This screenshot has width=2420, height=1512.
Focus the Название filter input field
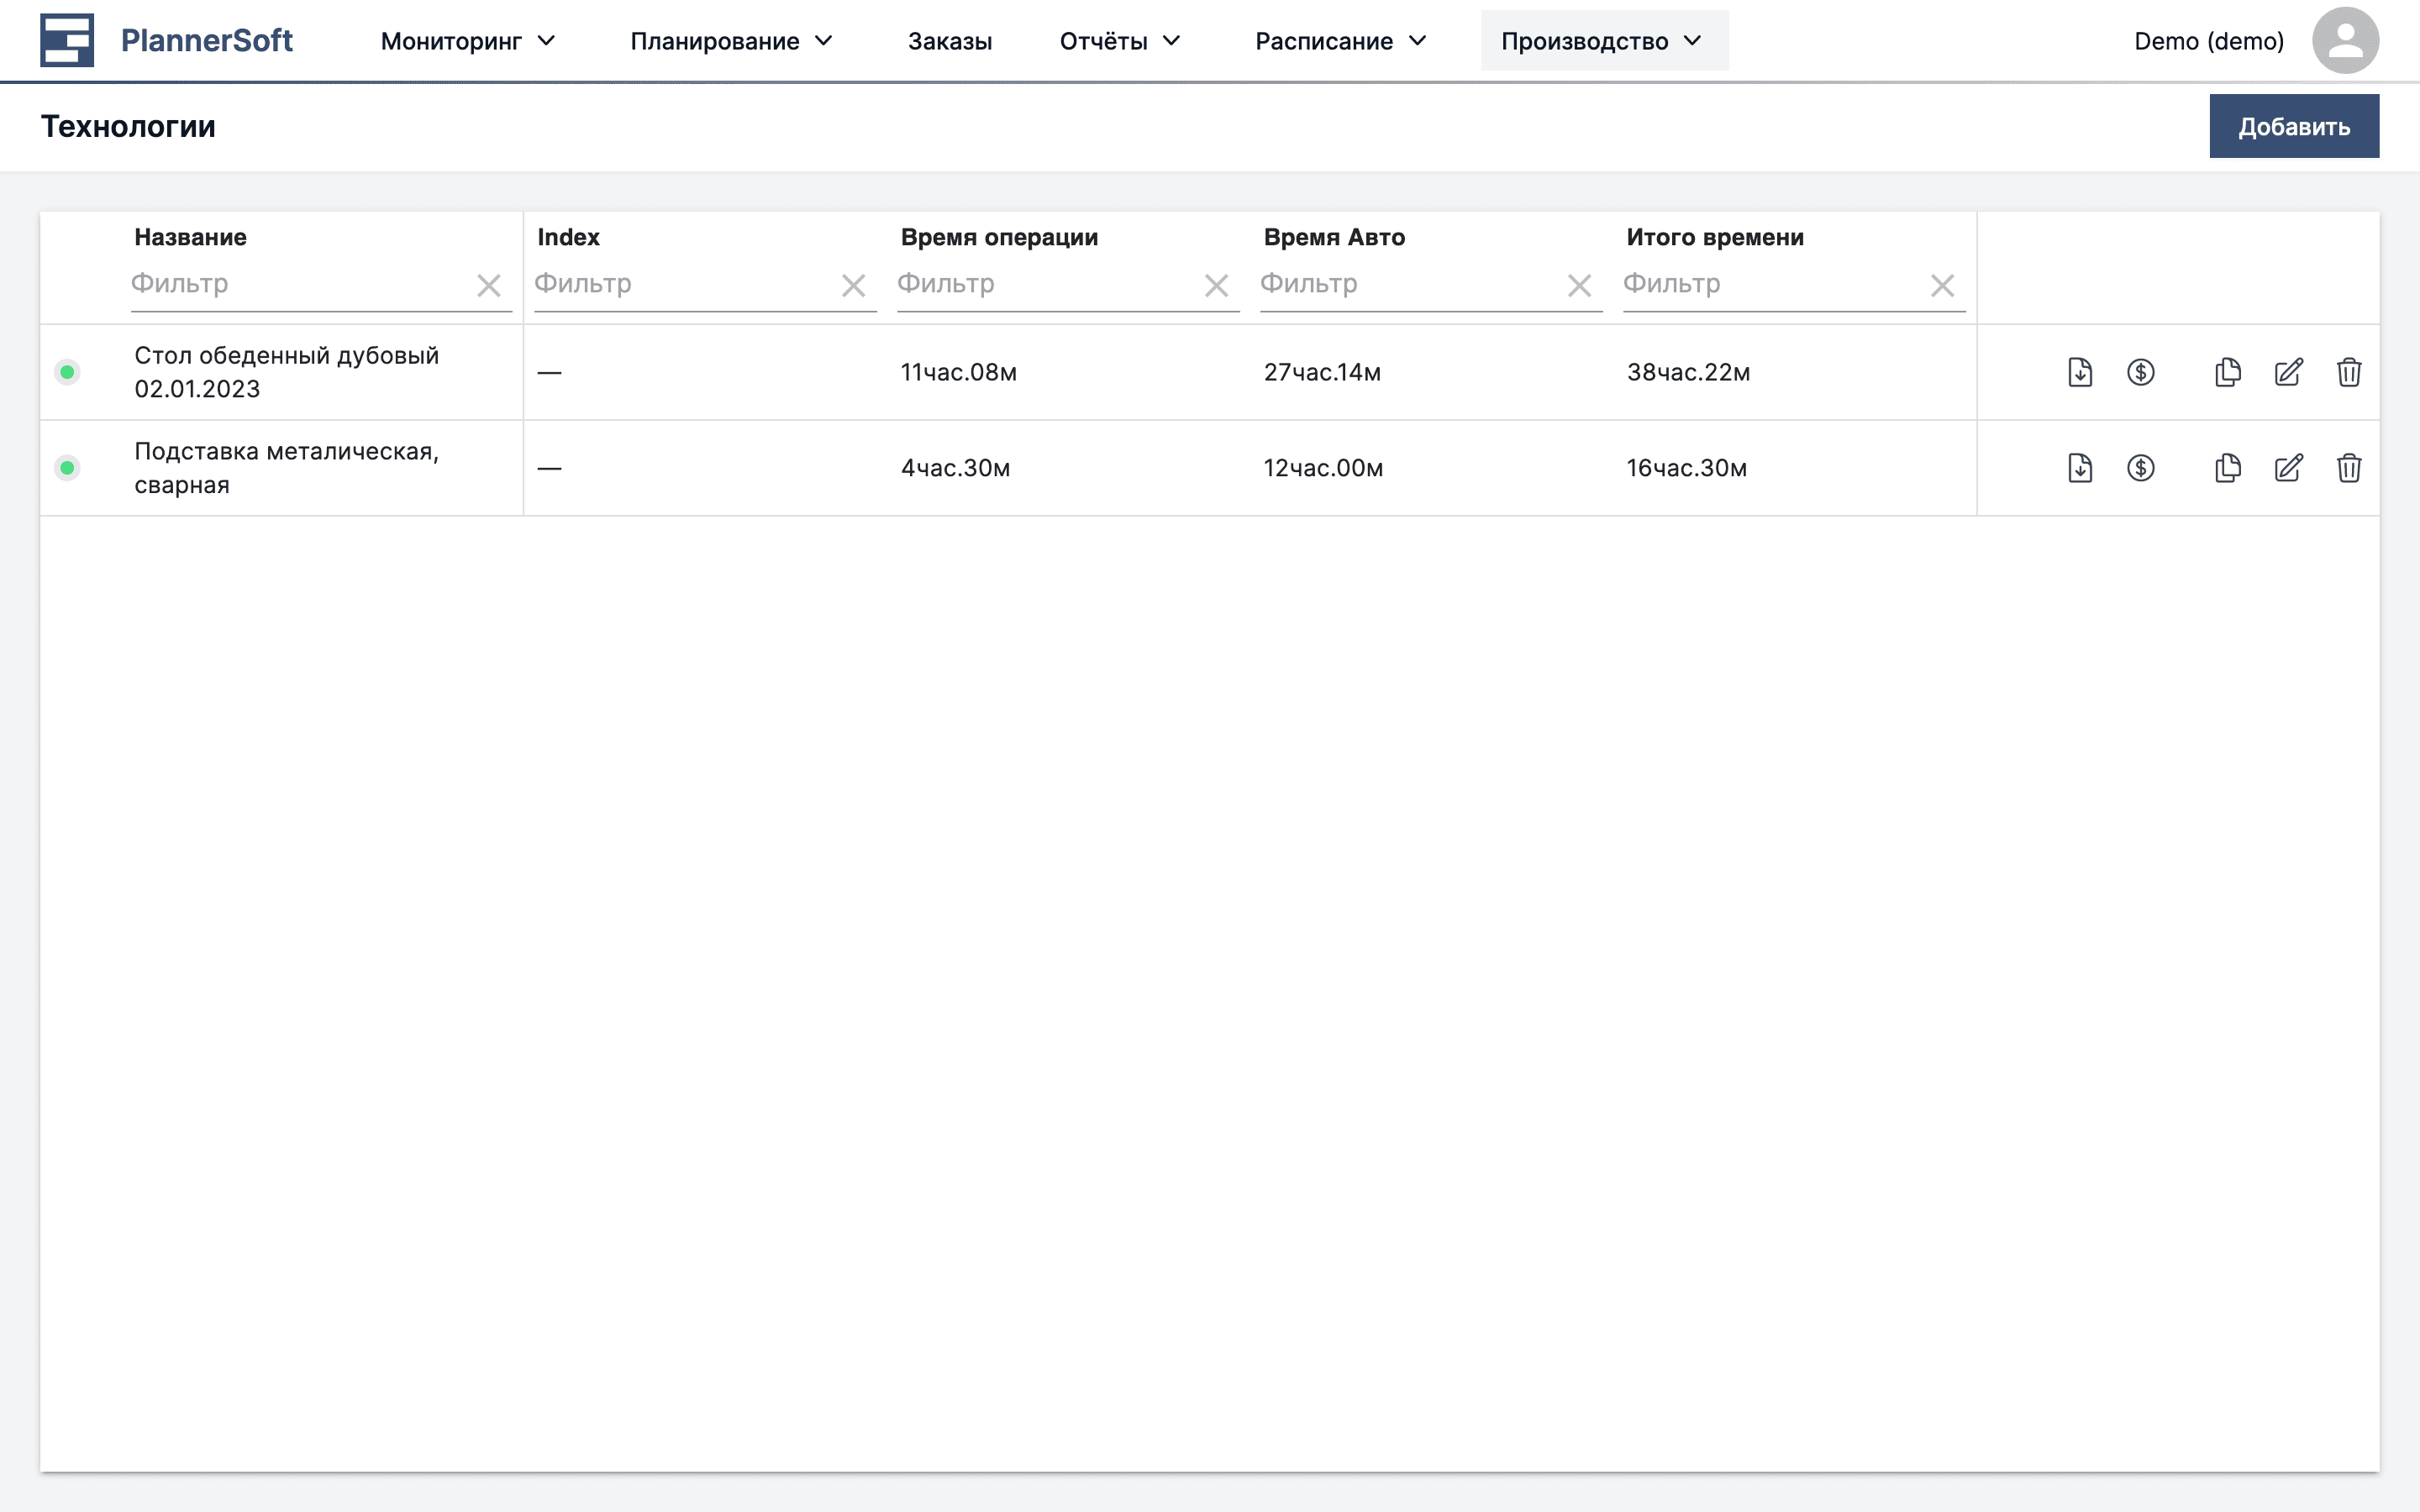coord(300,284)
